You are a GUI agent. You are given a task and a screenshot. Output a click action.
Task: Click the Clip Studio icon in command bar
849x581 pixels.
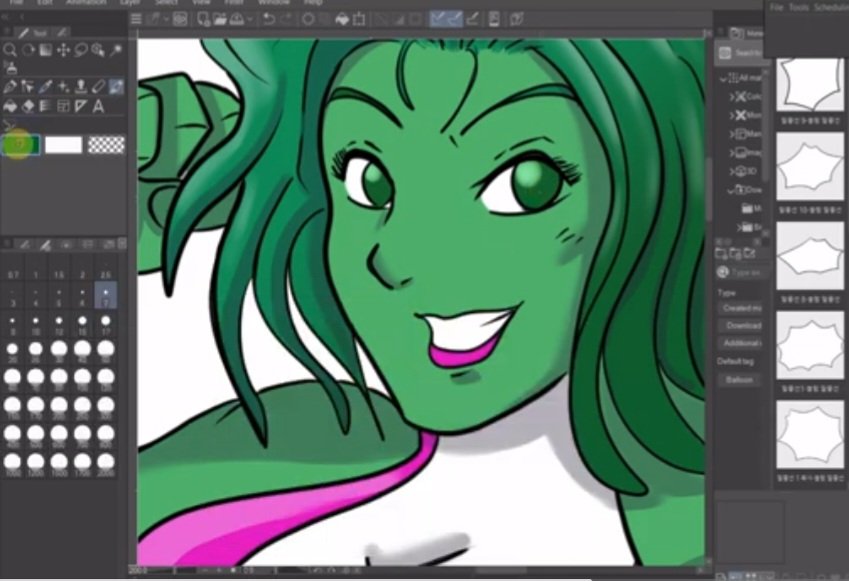[517, 19]
